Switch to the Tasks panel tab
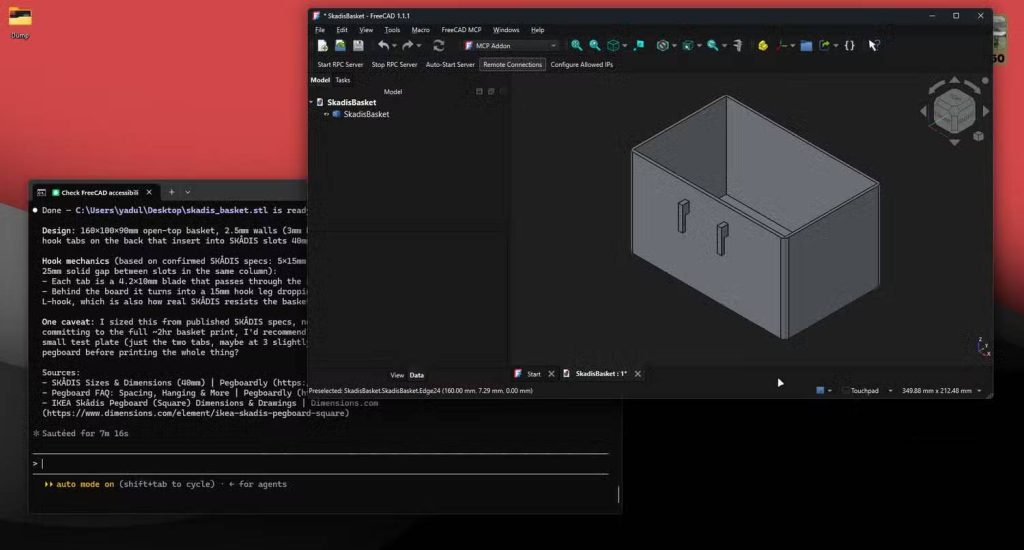 coord(343,80)
